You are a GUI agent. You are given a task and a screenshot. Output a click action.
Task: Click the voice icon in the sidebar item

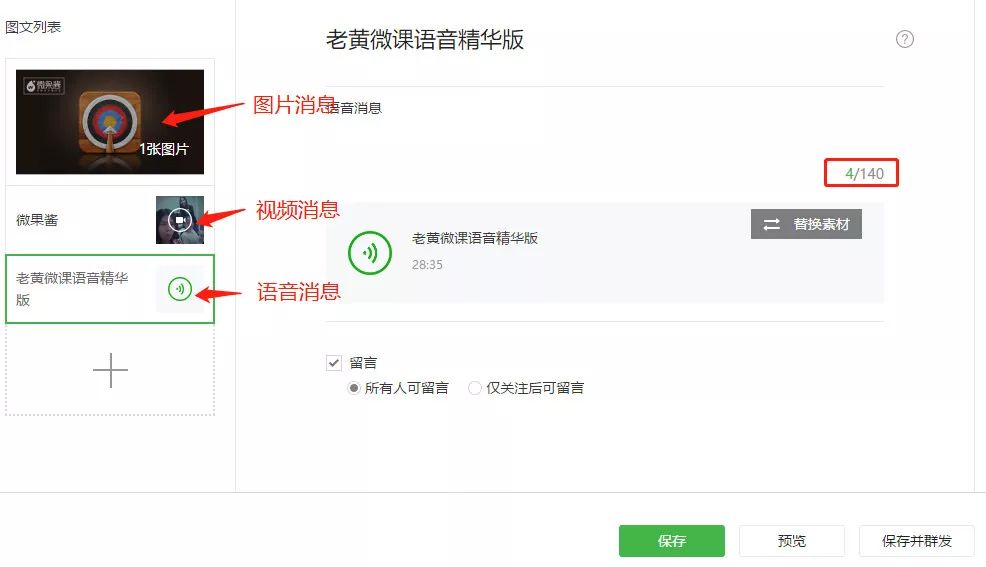tap(180, 289)
